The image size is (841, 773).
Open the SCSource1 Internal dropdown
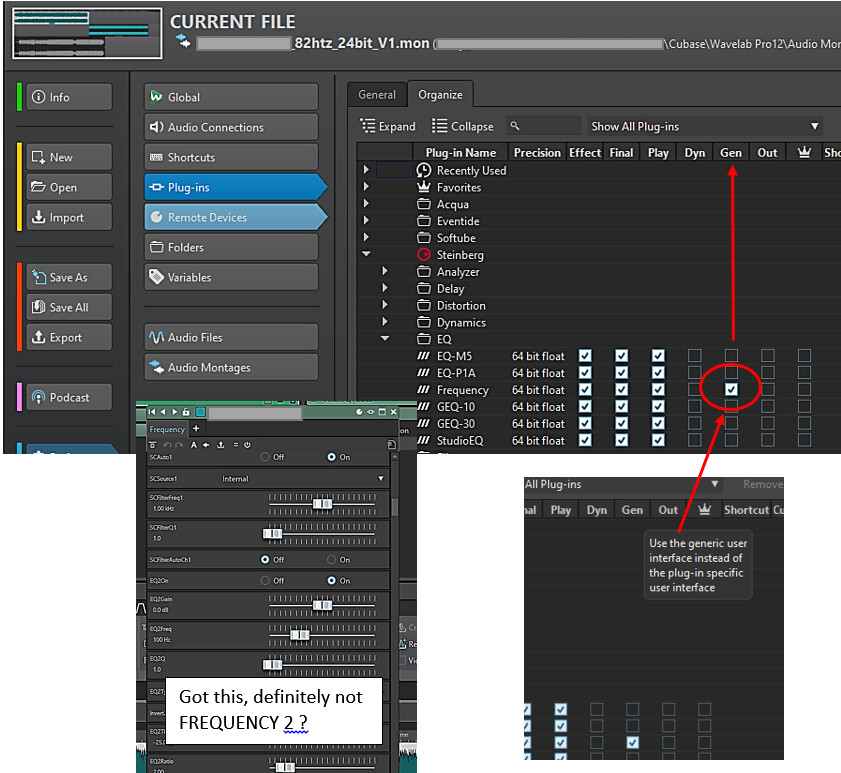click(x=303, y=478)
